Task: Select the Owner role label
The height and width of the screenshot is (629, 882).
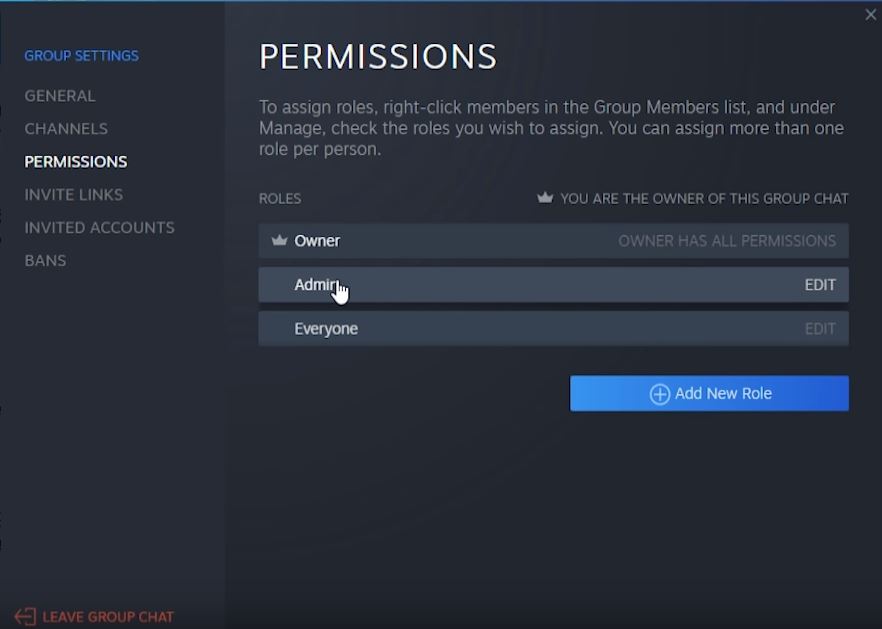Action: (x=317, y=241)
